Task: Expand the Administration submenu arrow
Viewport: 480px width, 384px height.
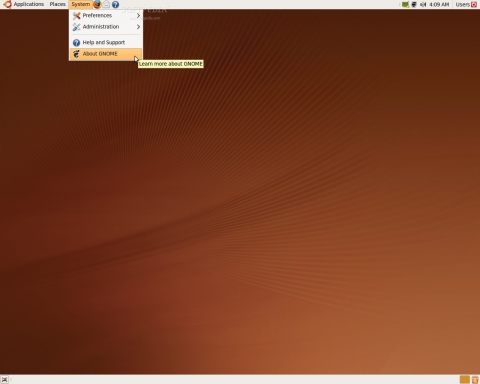Action: click(x=138, y=27)
